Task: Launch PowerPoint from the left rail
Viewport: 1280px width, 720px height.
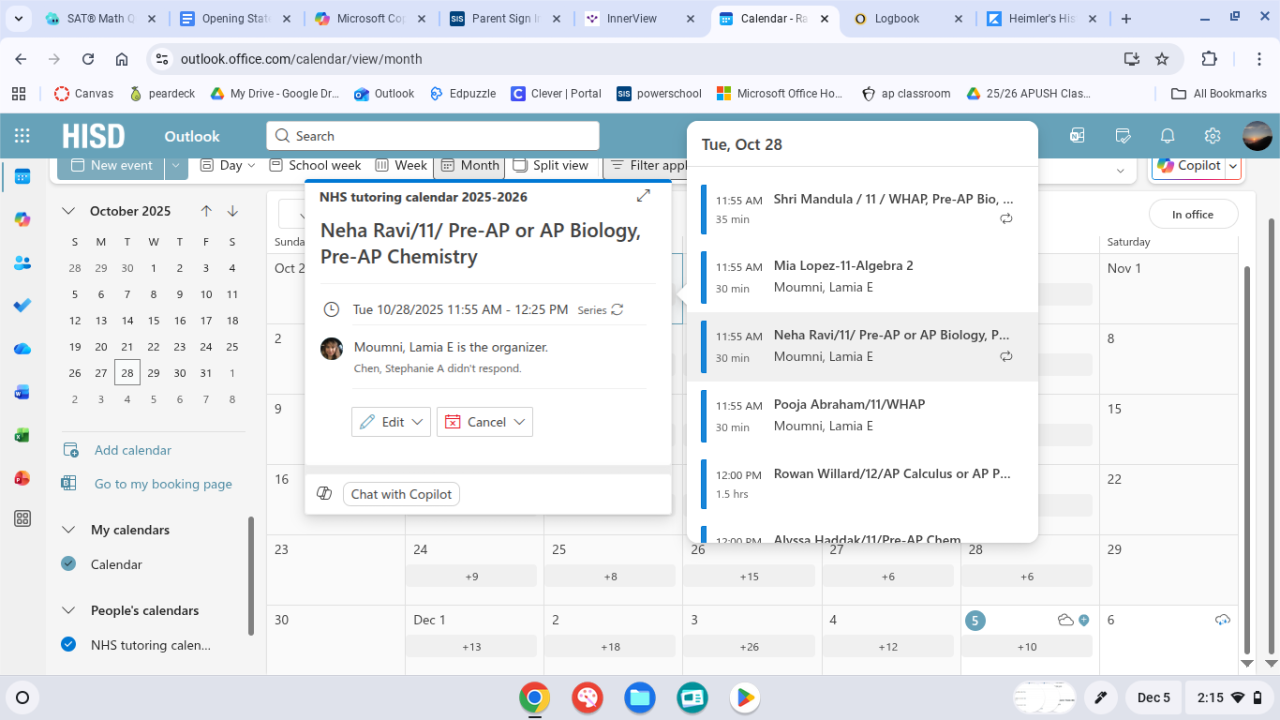Action: pos(22,478)
